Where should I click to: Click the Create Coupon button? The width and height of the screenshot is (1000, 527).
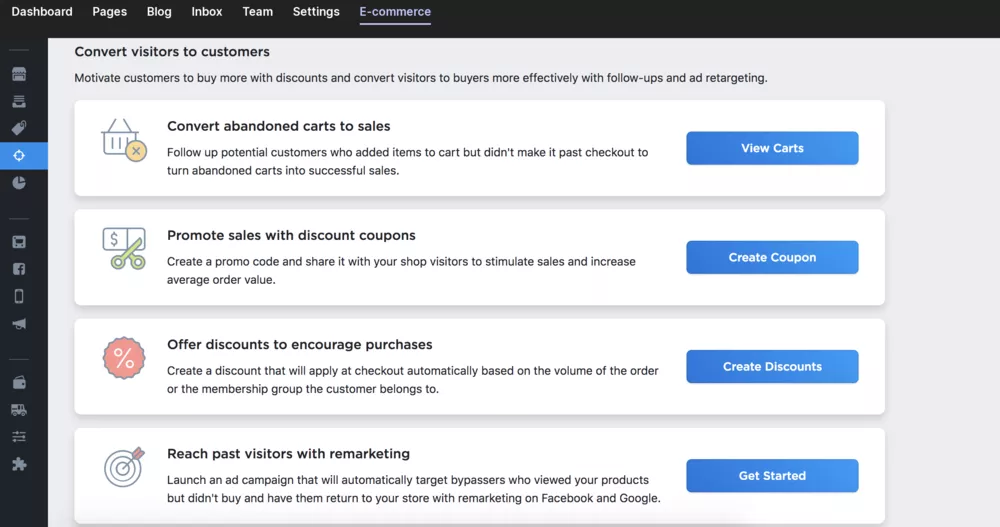click(x=772, y=257)
